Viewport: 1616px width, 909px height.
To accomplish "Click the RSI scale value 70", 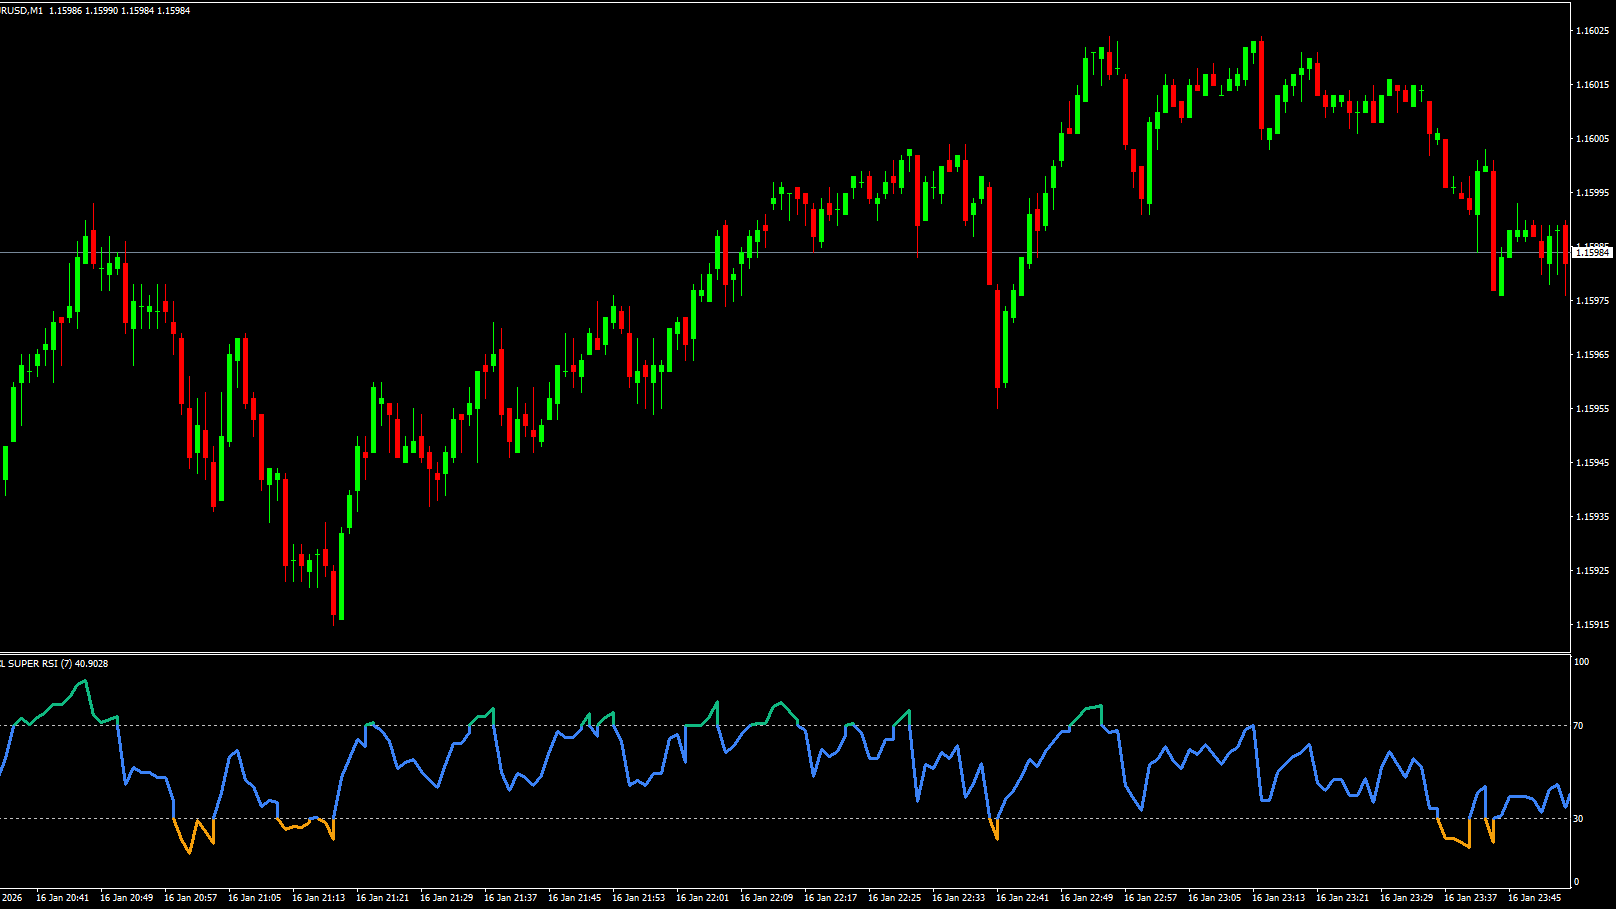I will (x=1579, y=726).
